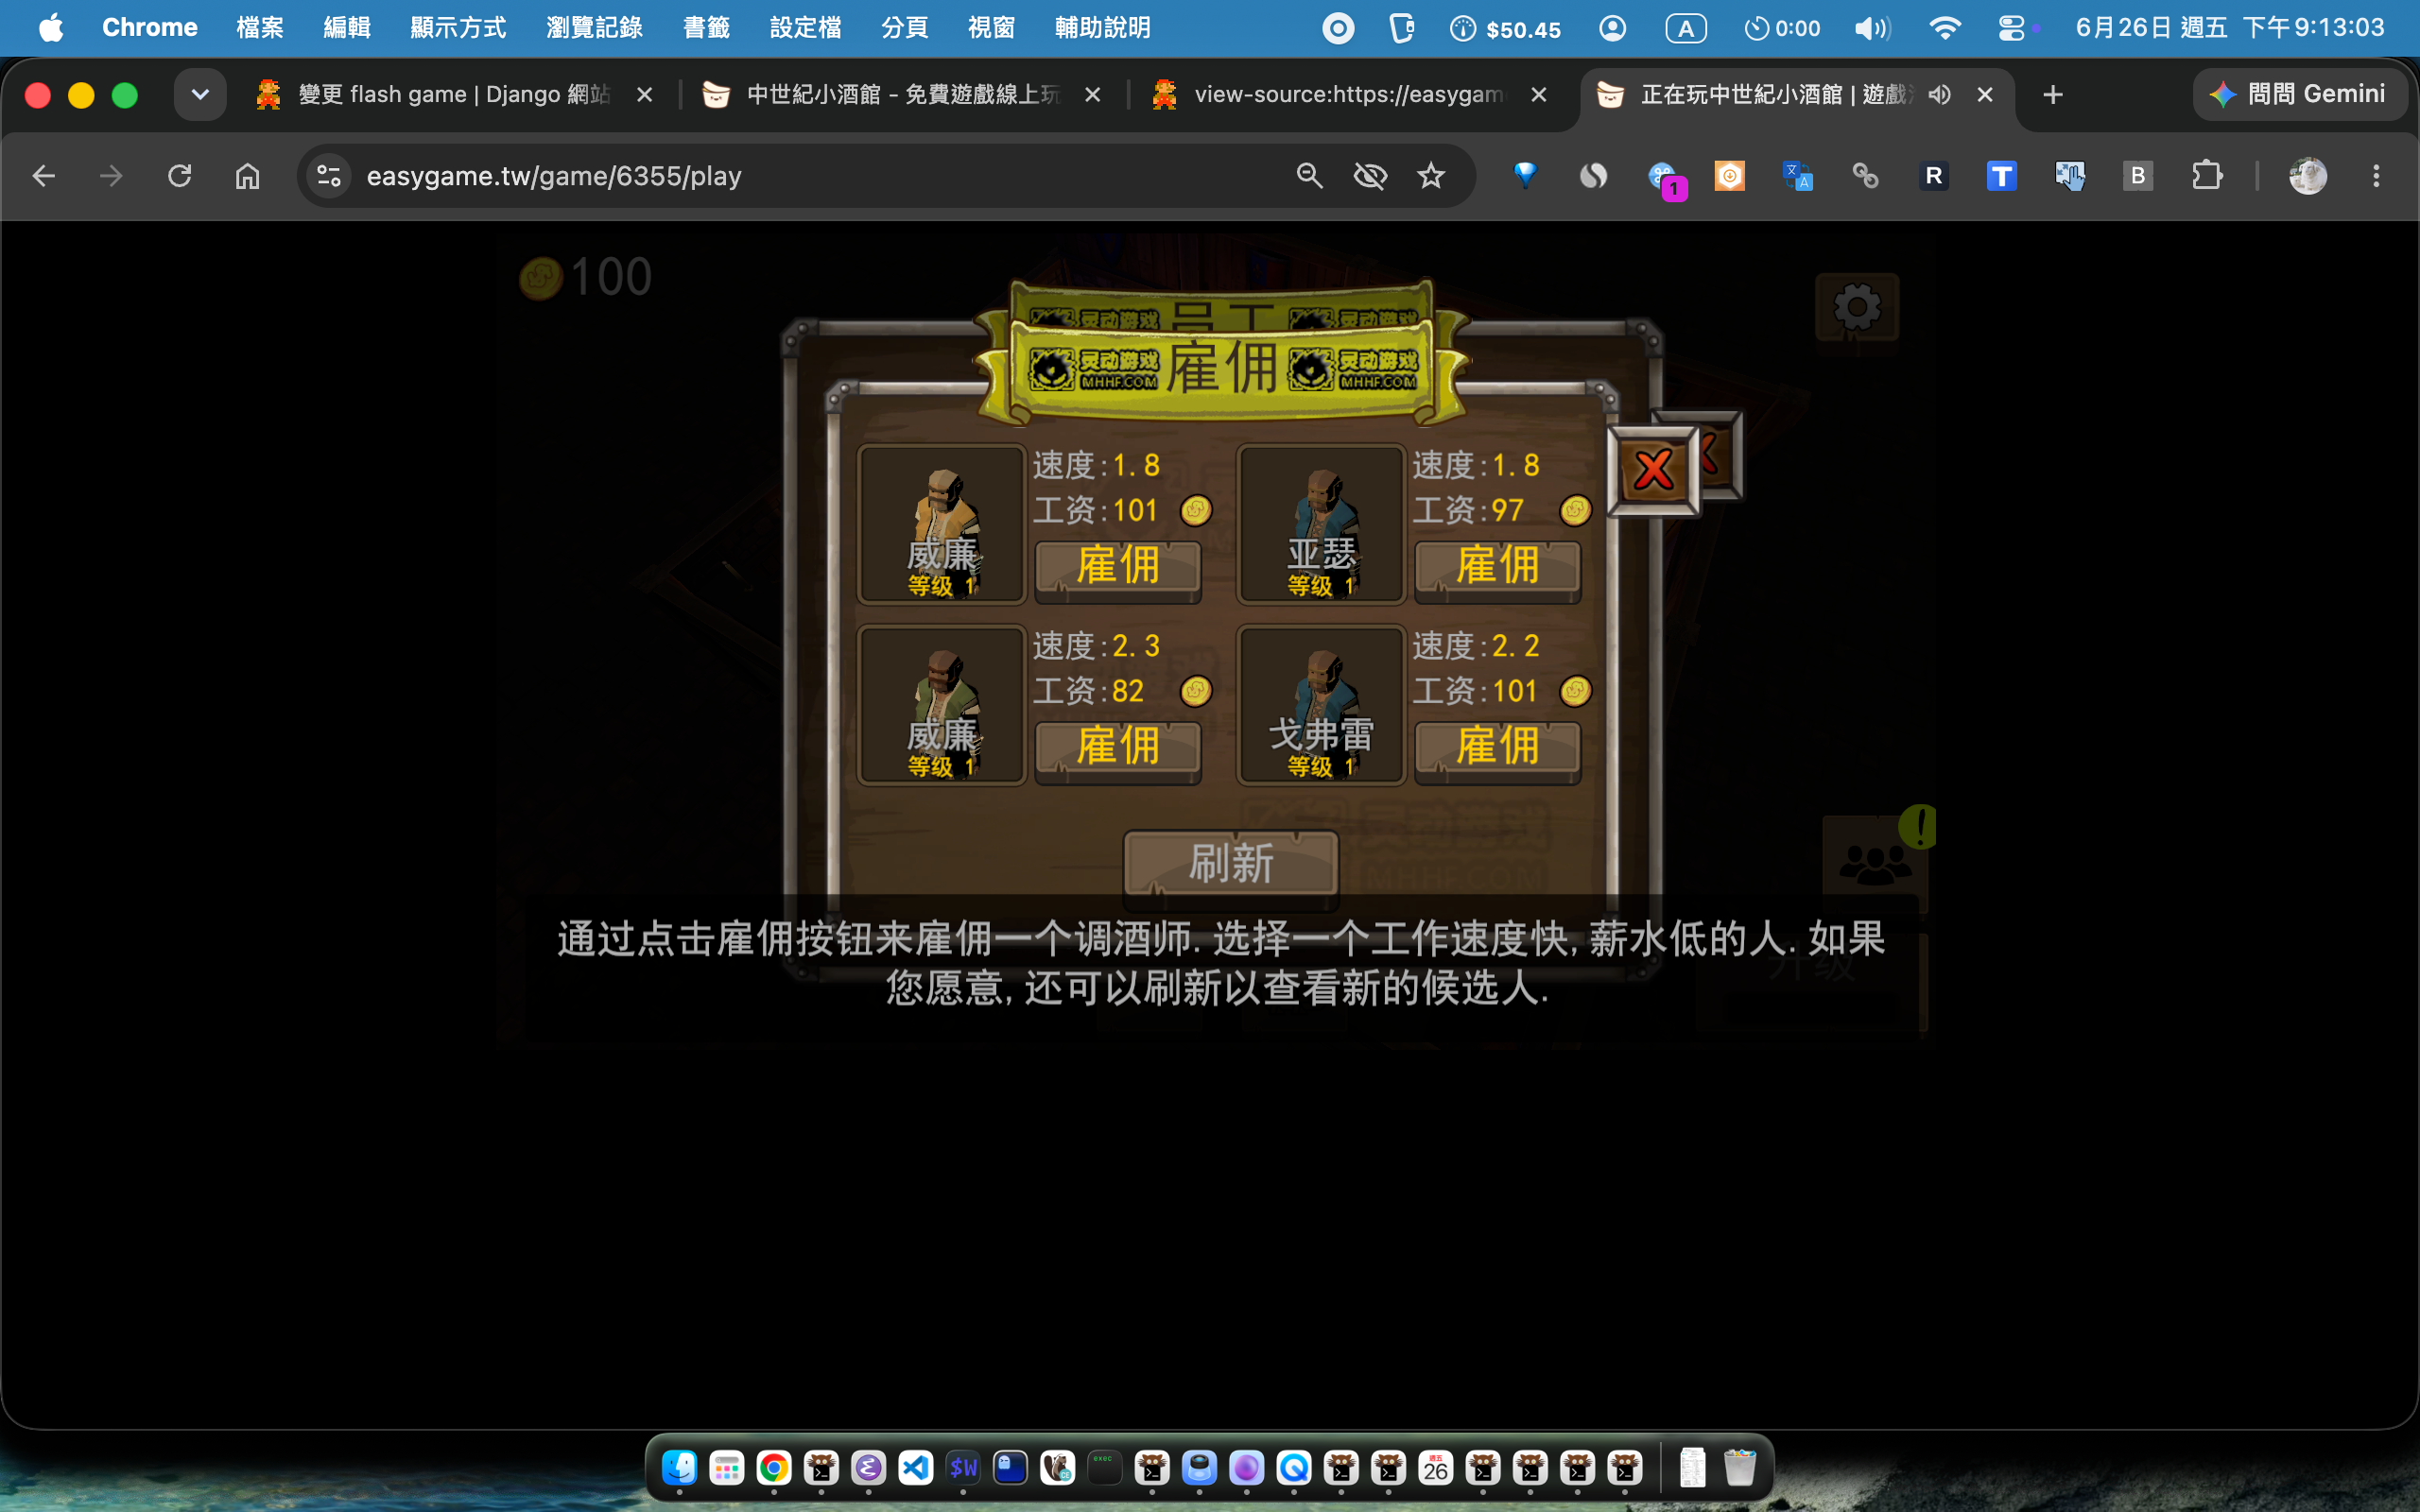The image size is (2420, 1512).
Task: Open the 編輯 menu
Action: point(347,28)
